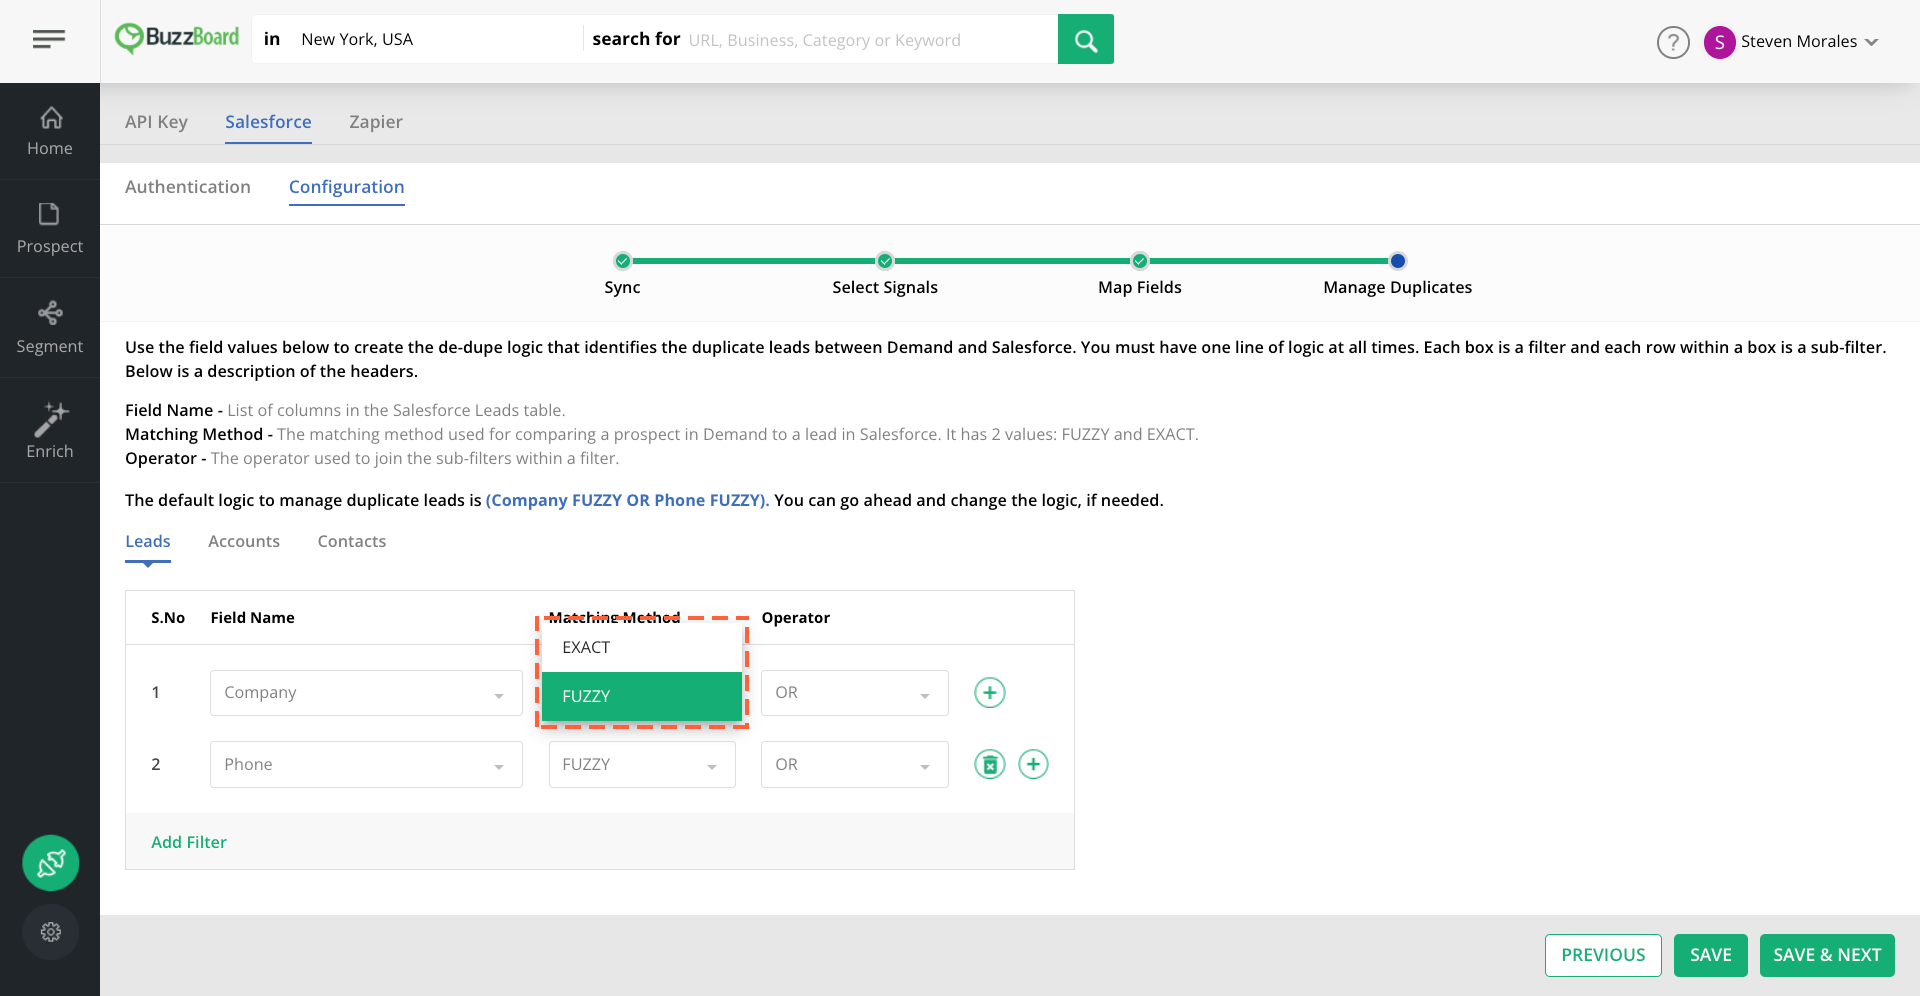Click the S.No column header

point(168,618)
